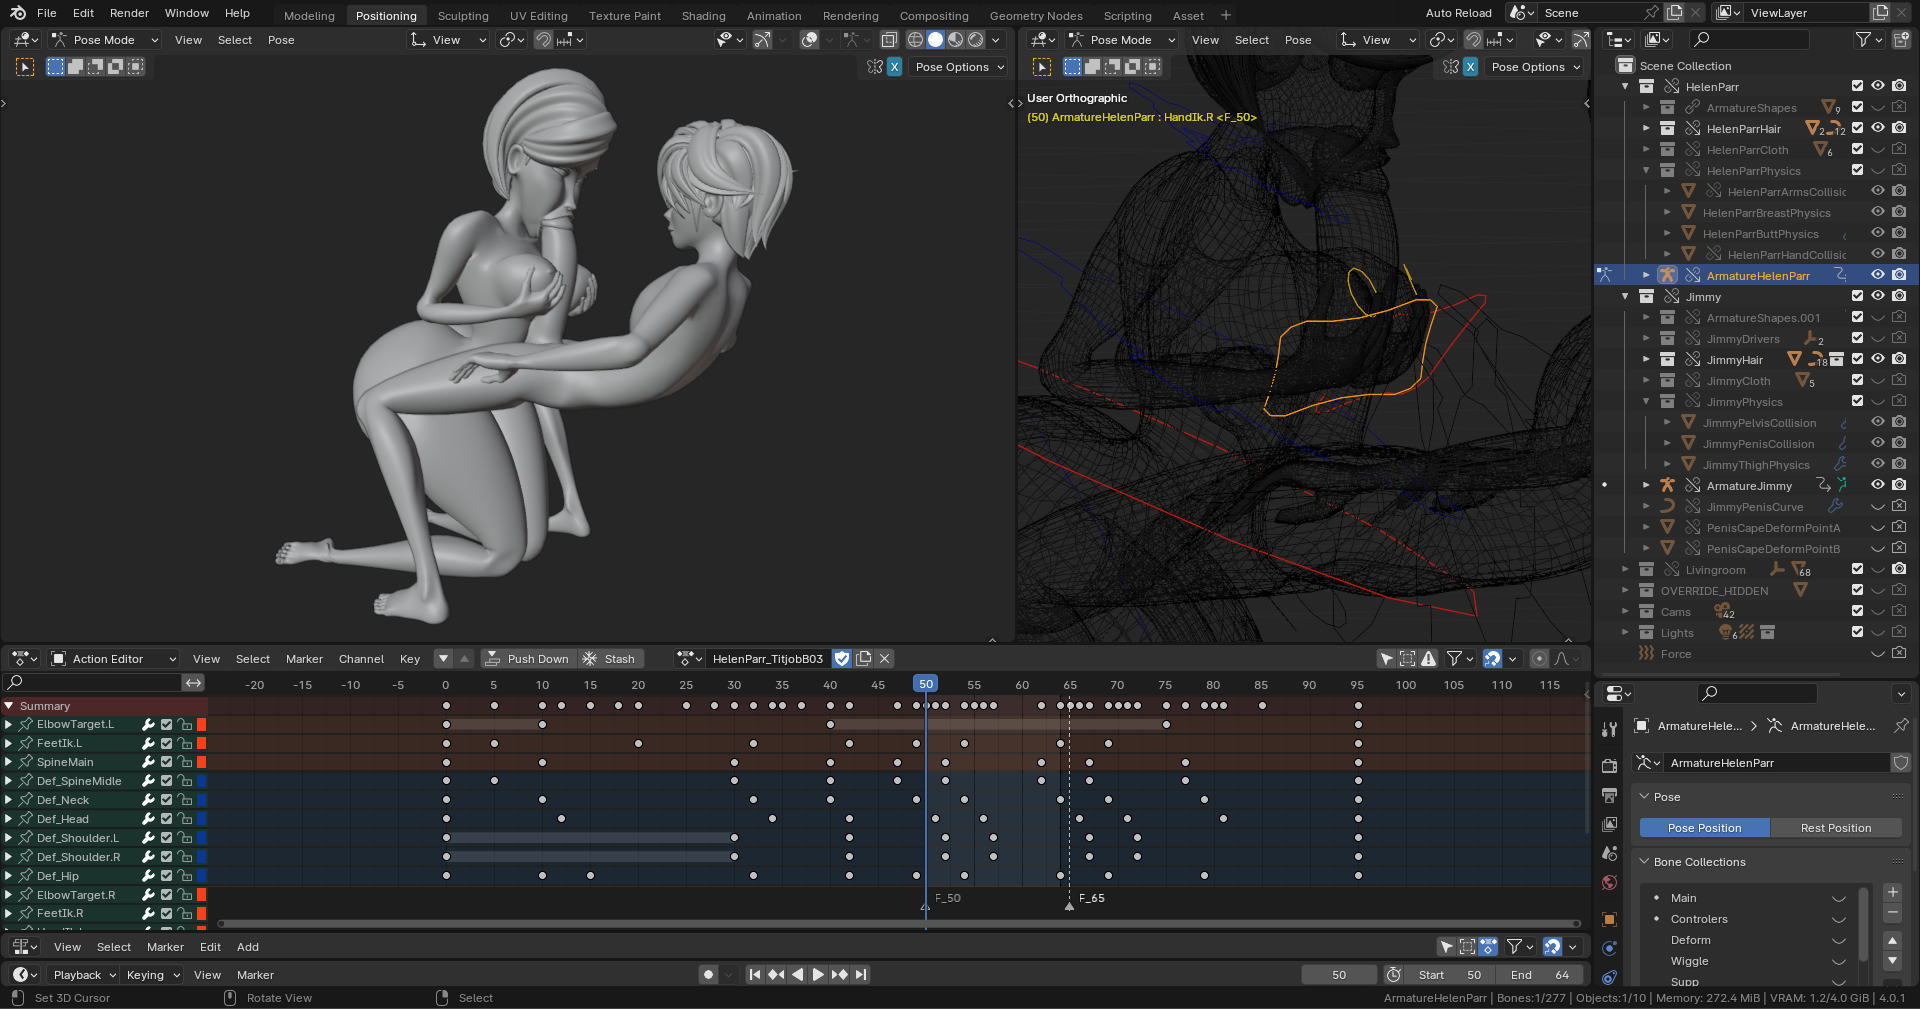Image resolution: width=1920 pixels, height=1009 pixels.
Task: Pin the properties editor context
Action: coord(1901,726)
